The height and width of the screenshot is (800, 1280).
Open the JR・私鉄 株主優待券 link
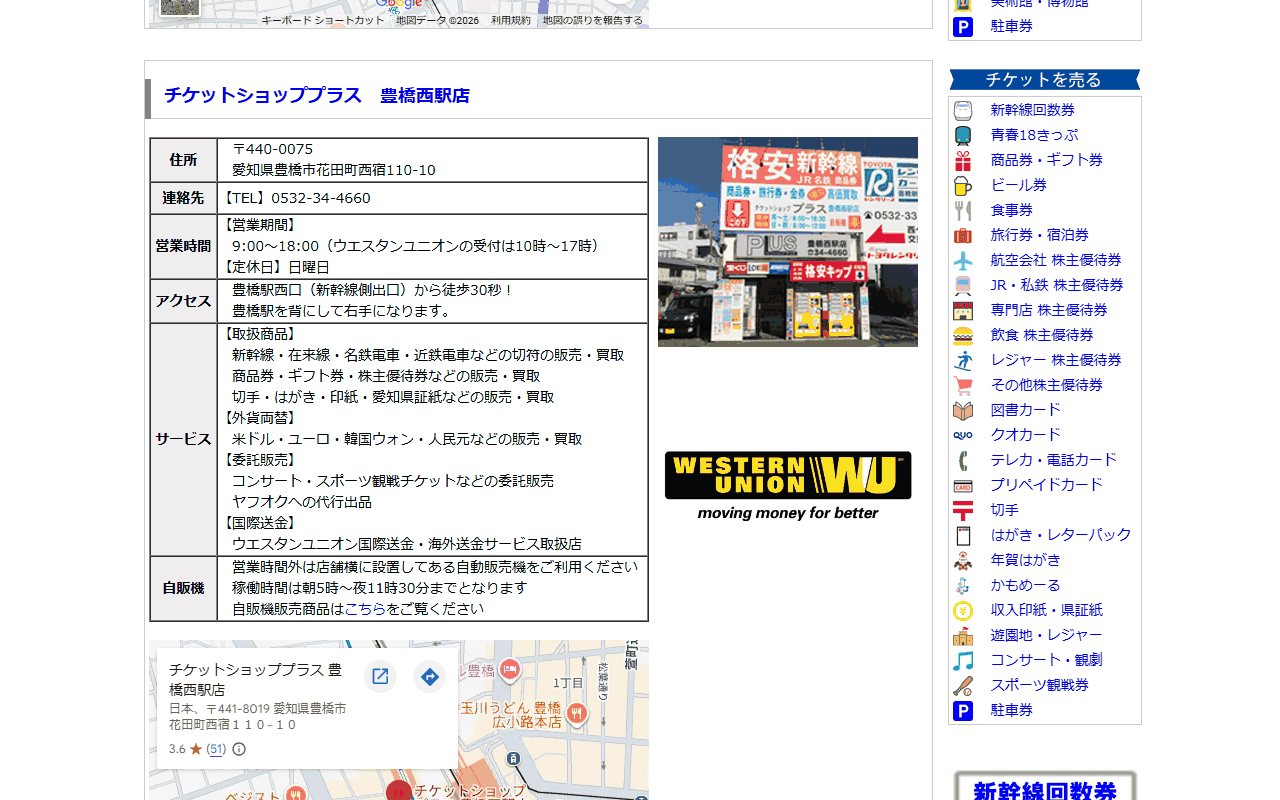click(x=1057, y=285)
